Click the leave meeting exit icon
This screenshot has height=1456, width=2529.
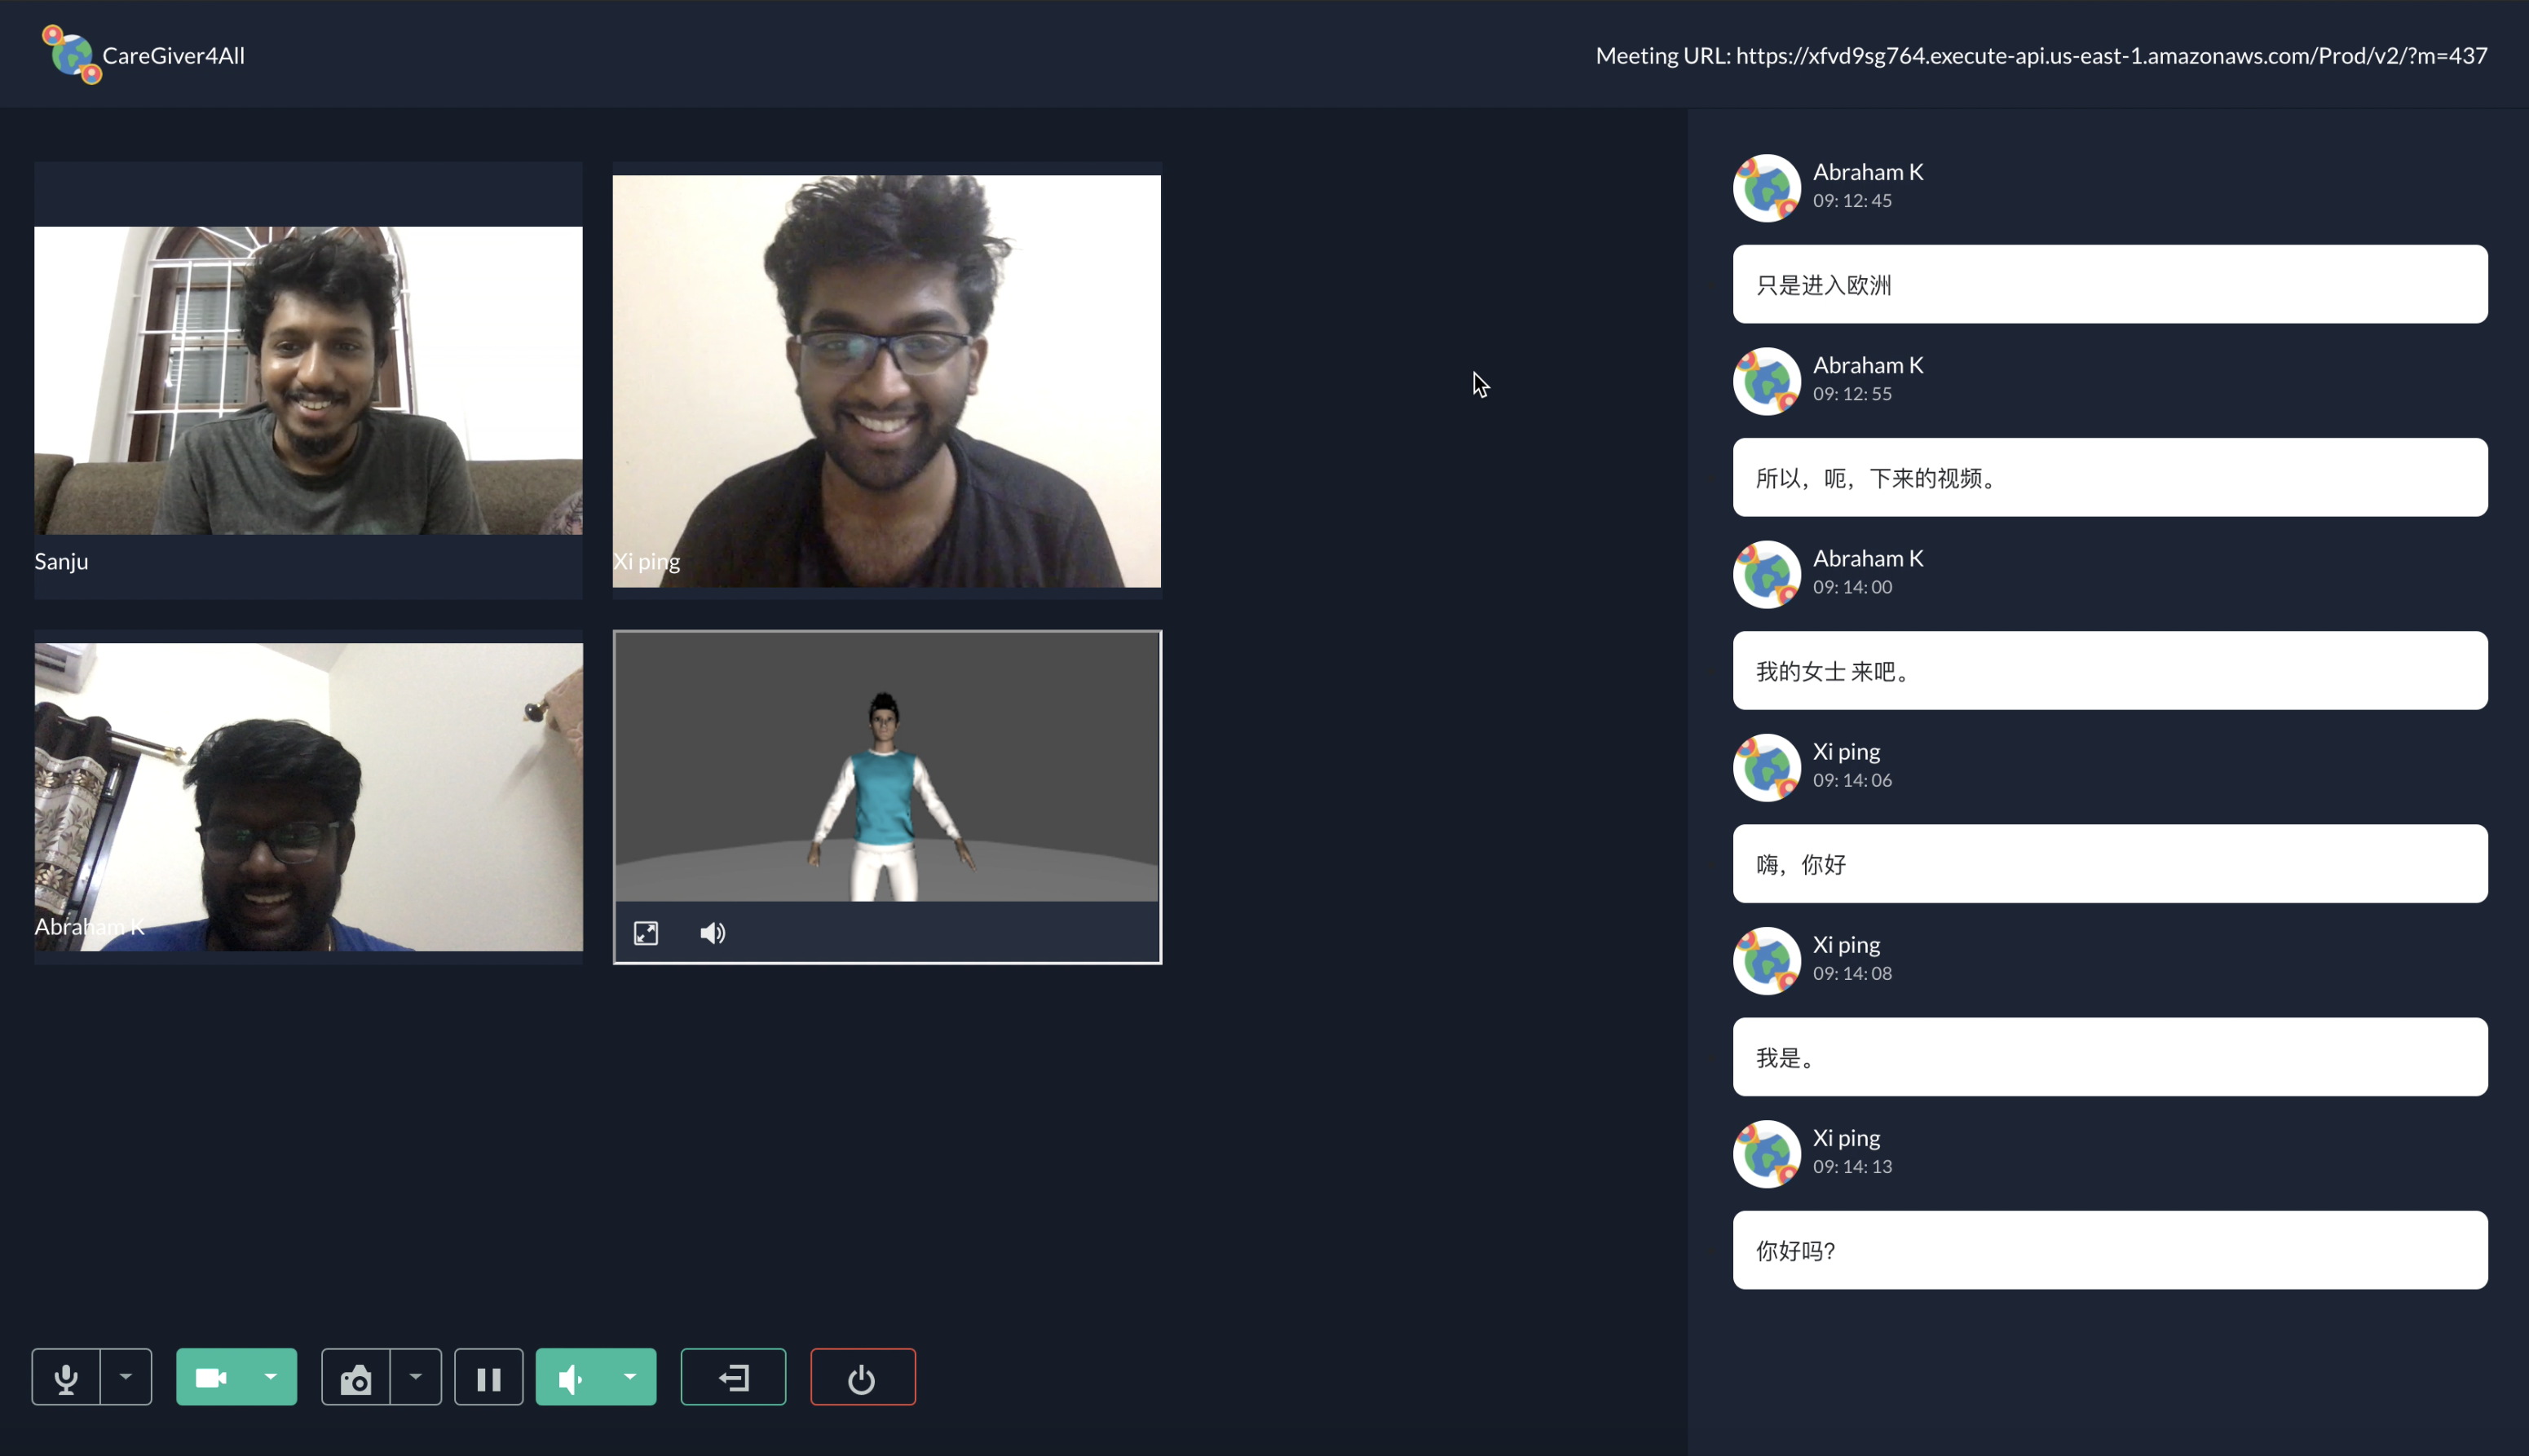coord(733,1377)
